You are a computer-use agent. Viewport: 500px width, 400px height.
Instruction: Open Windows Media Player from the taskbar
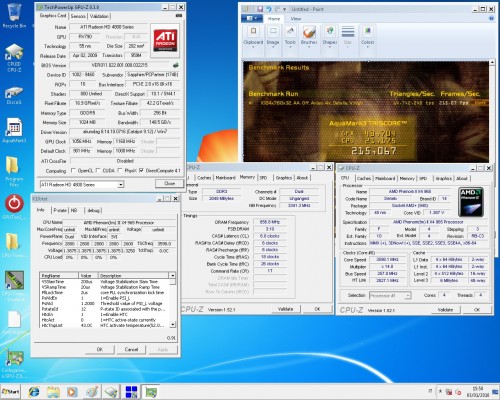tap(72, 392)
